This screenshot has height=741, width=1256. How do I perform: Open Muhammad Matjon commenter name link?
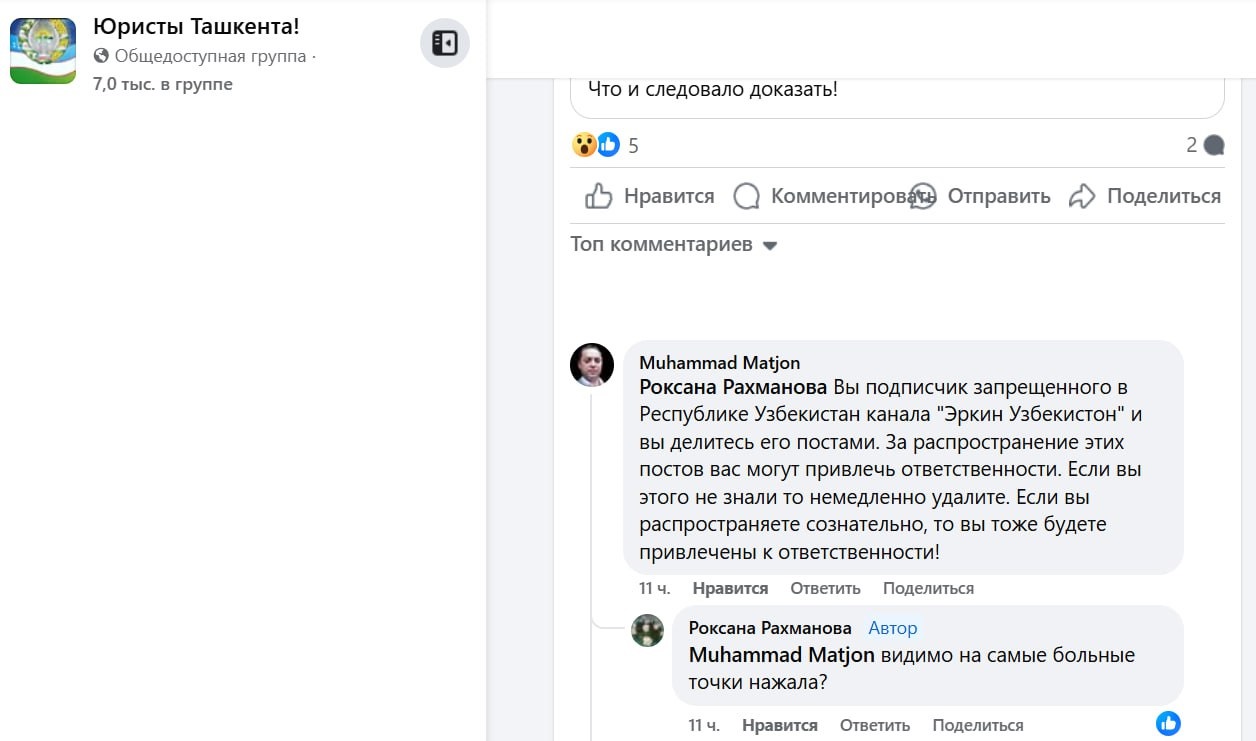coord(719,363)
